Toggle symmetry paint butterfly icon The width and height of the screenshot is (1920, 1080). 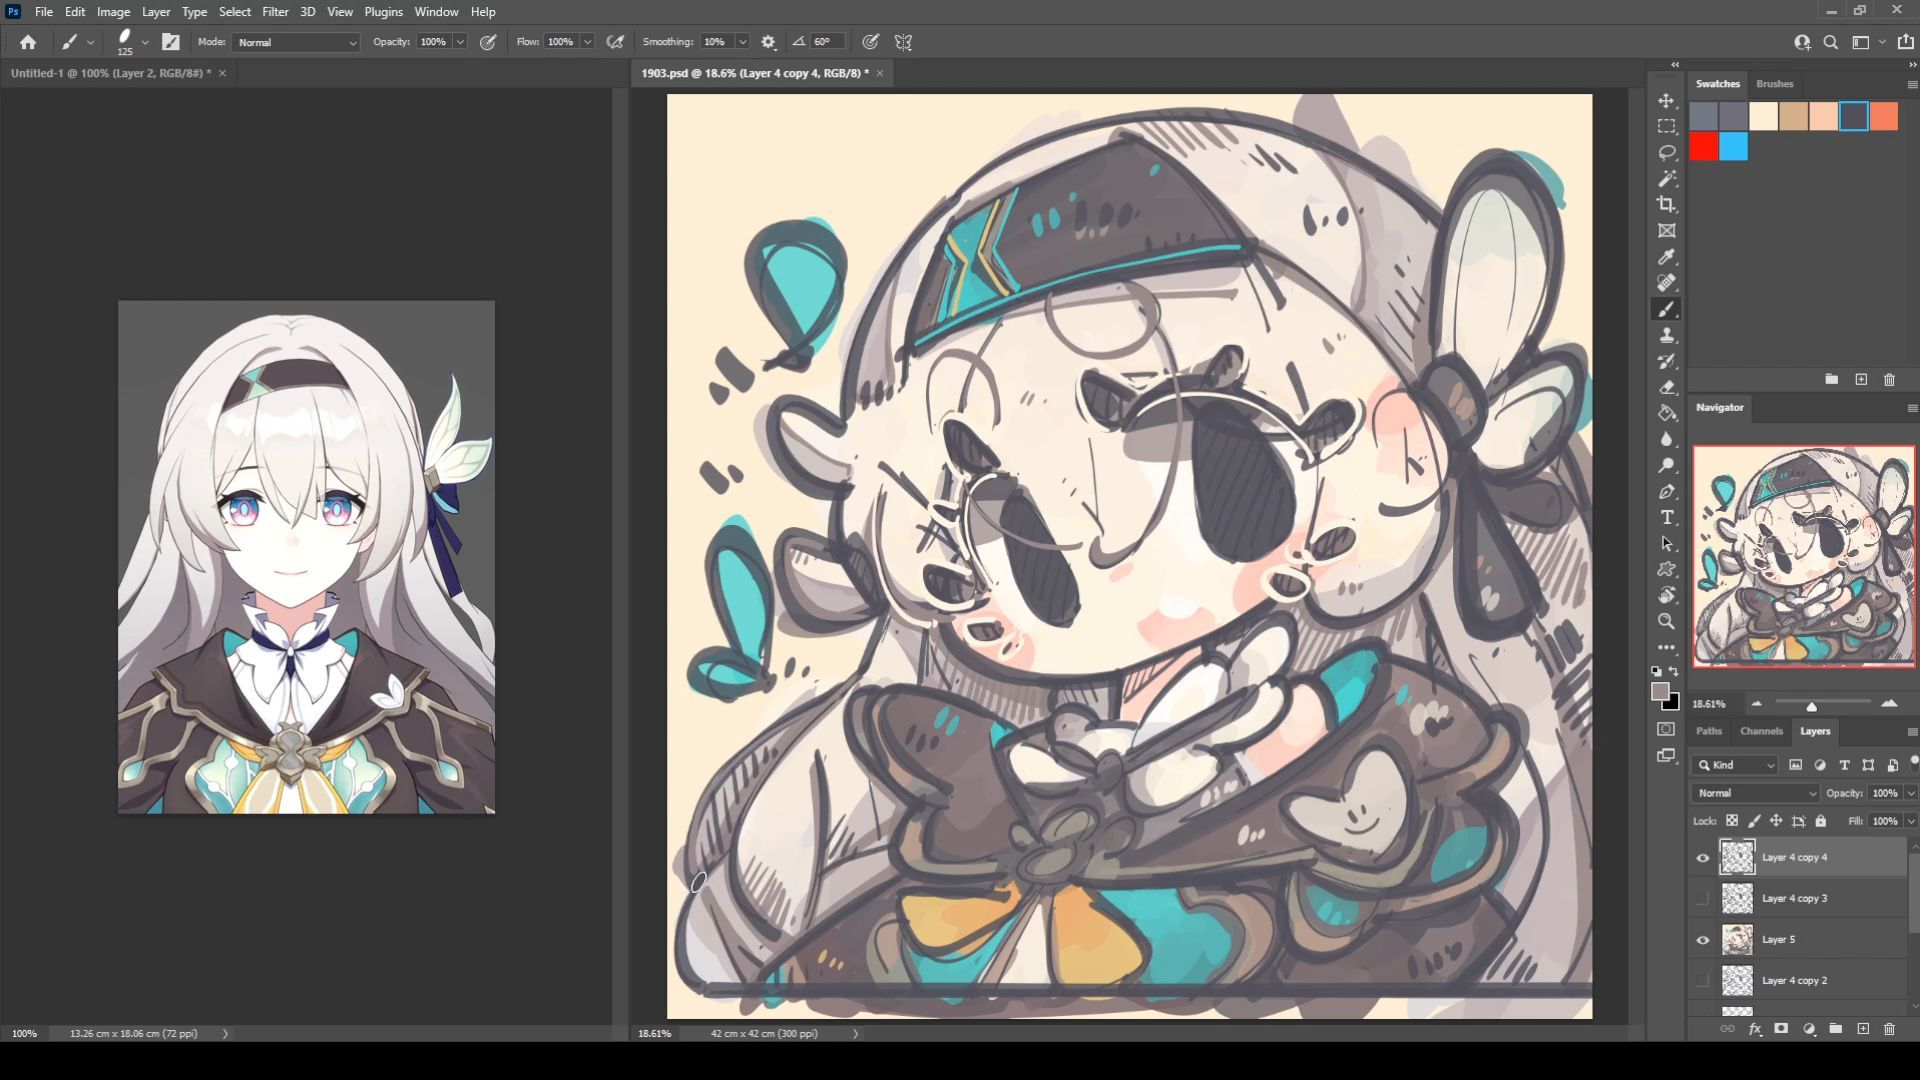[x=903, y=42]
